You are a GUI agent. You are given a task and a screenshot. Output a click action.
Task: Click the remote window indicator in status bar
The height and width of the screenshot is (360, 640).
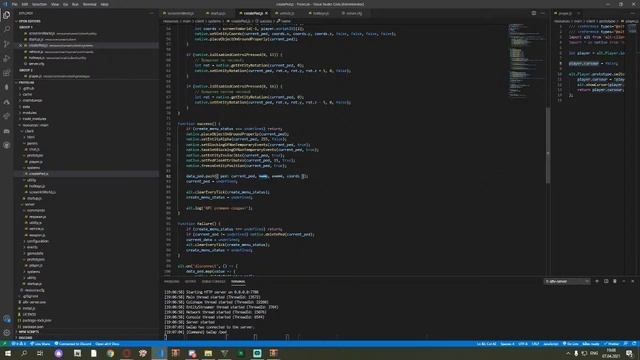pos(4,344)
